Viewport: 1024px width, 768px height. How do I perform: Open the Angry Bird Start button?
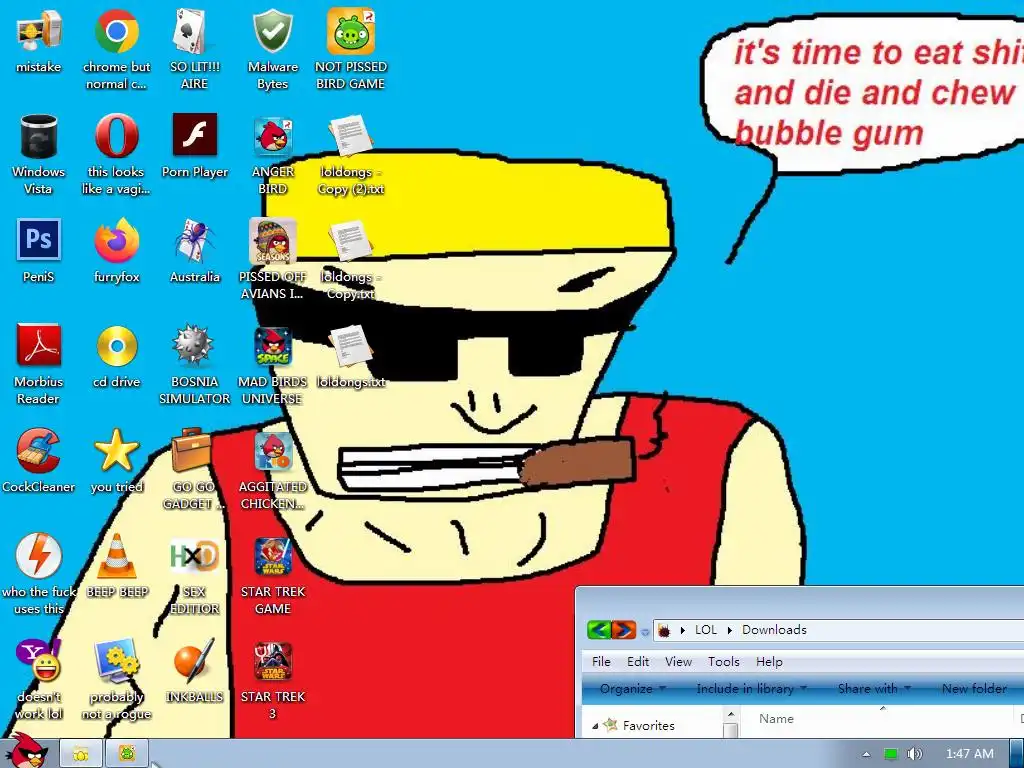[26, 752]
